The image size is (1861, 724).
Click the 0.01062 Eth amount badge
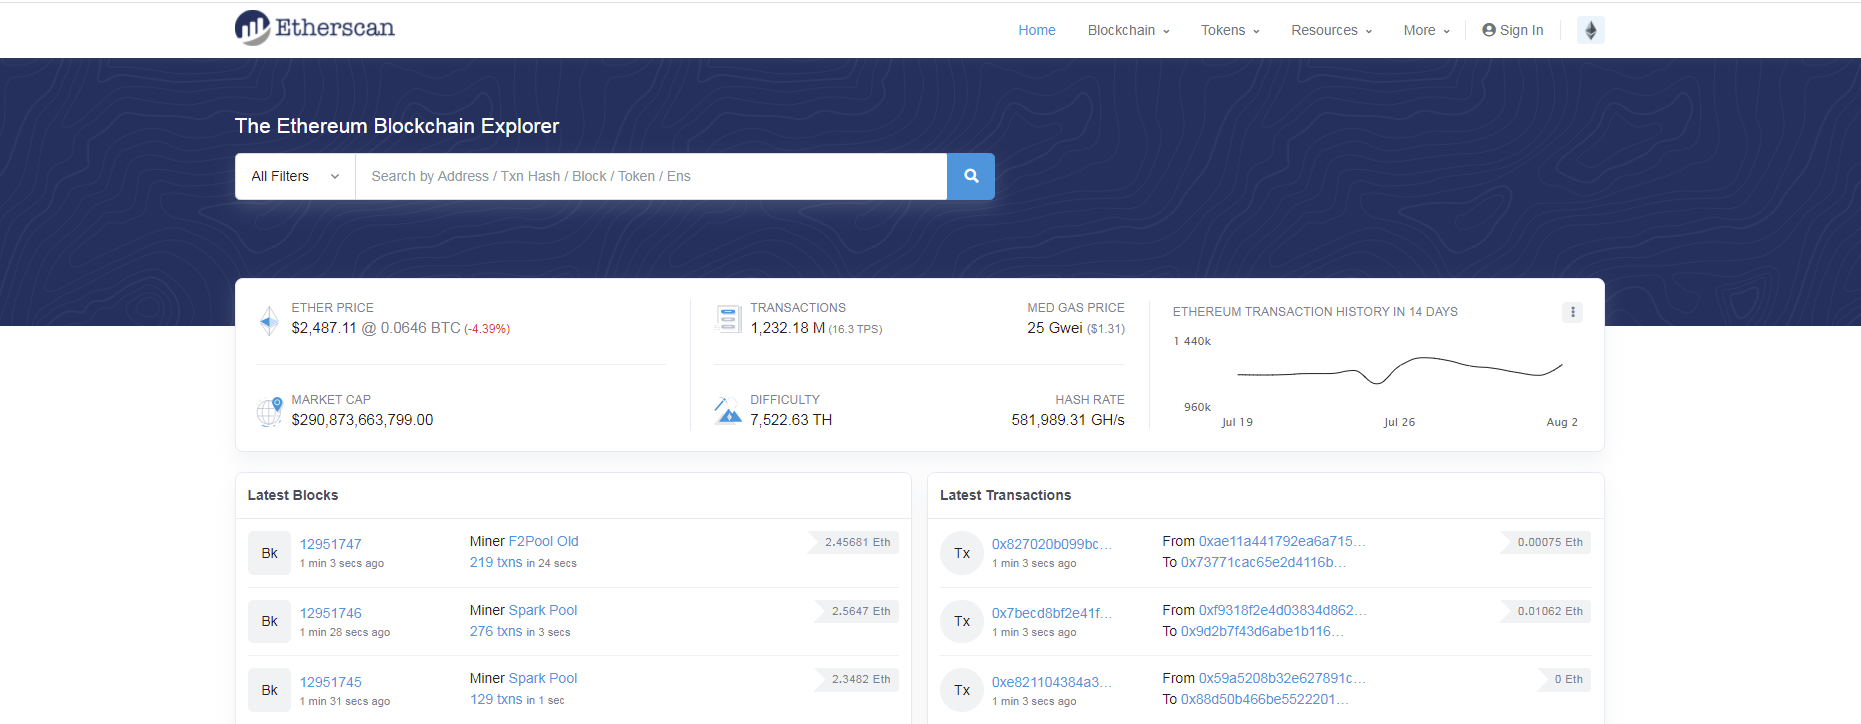pos(1545,611)
